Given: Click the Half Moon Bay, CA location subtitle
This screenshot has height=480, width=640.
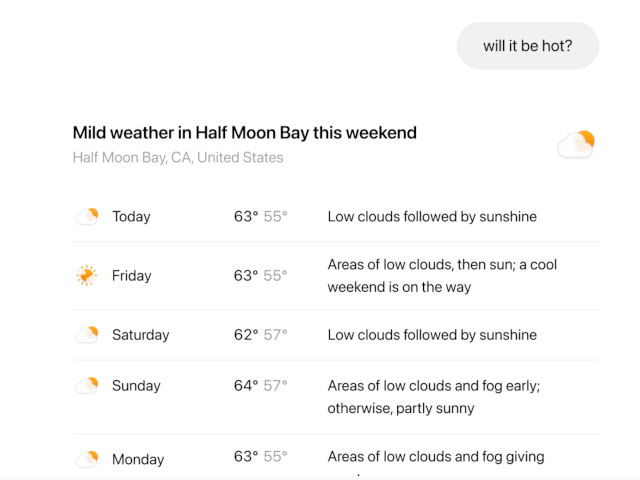Looking at the screenshot, I should click(x=178, y=158).
